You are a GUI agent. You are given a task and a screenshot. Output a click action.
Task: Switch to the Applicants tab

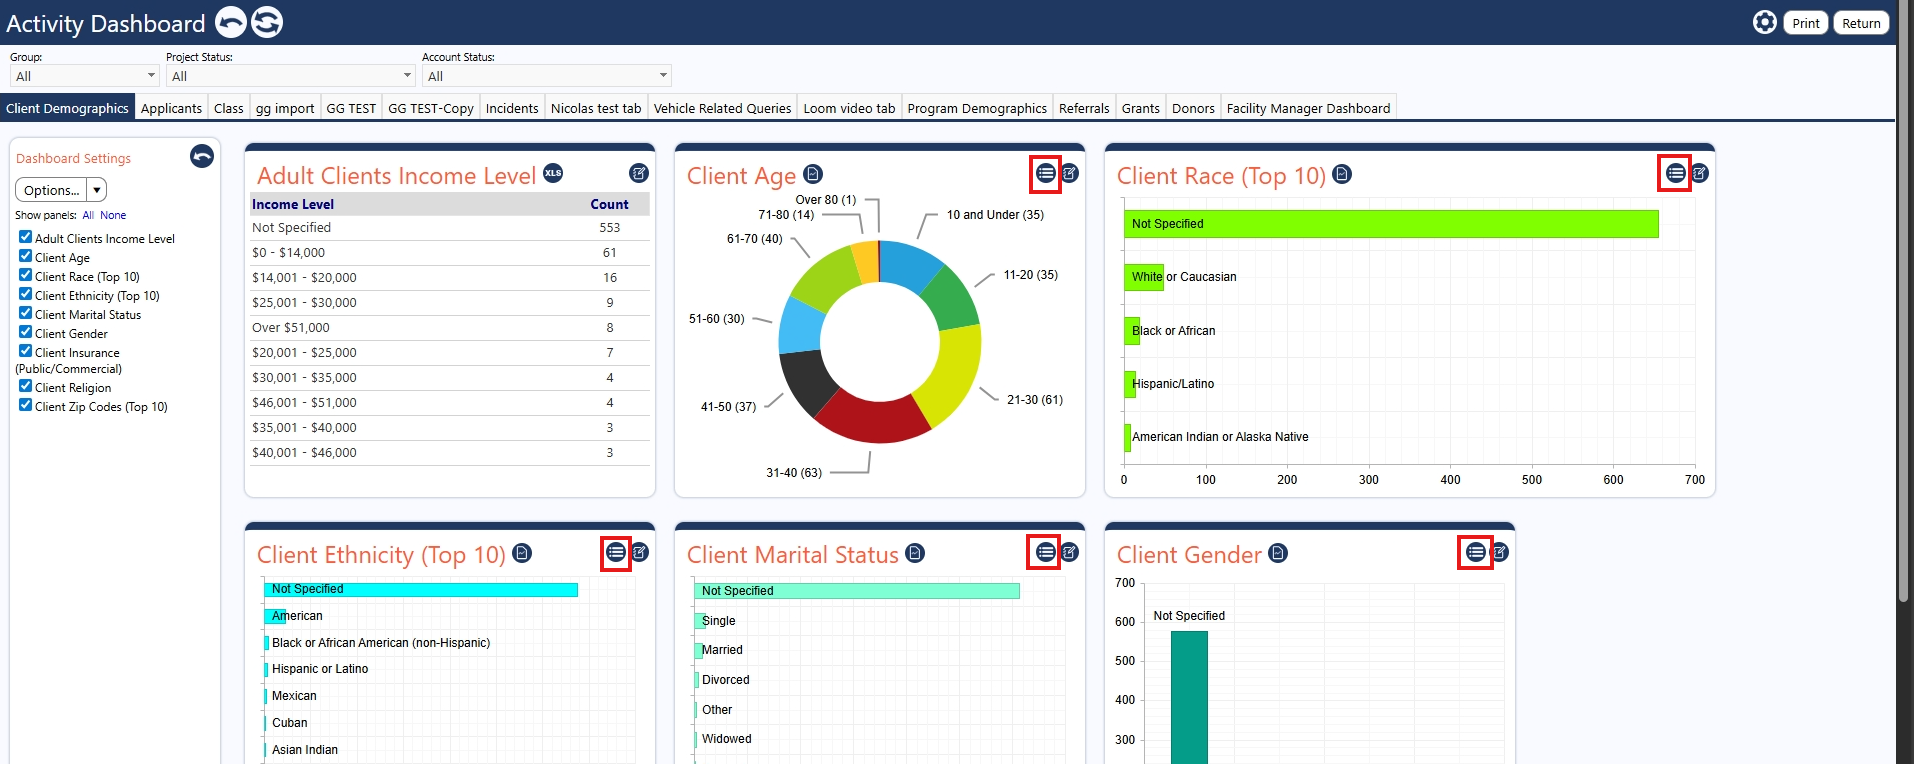(x=171, y=108)
